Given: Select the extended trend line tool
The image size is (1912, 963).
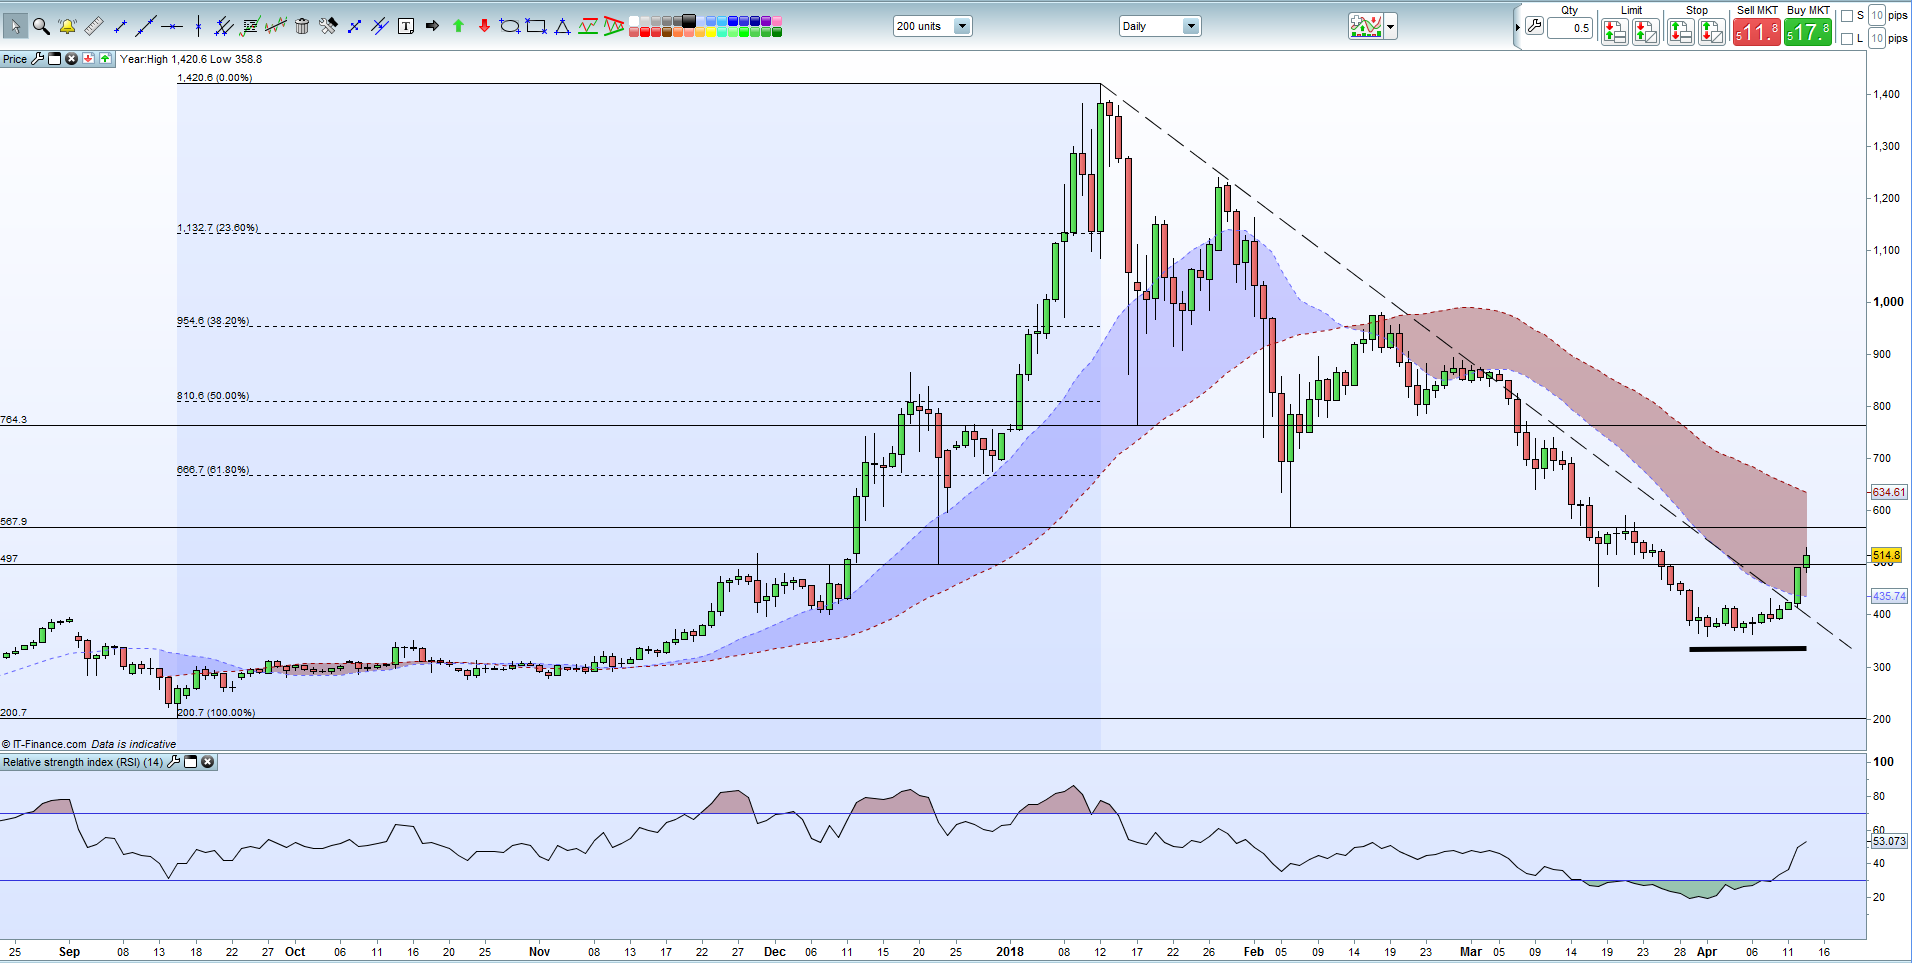Looking at the screenshot, I should pos(146,27).
